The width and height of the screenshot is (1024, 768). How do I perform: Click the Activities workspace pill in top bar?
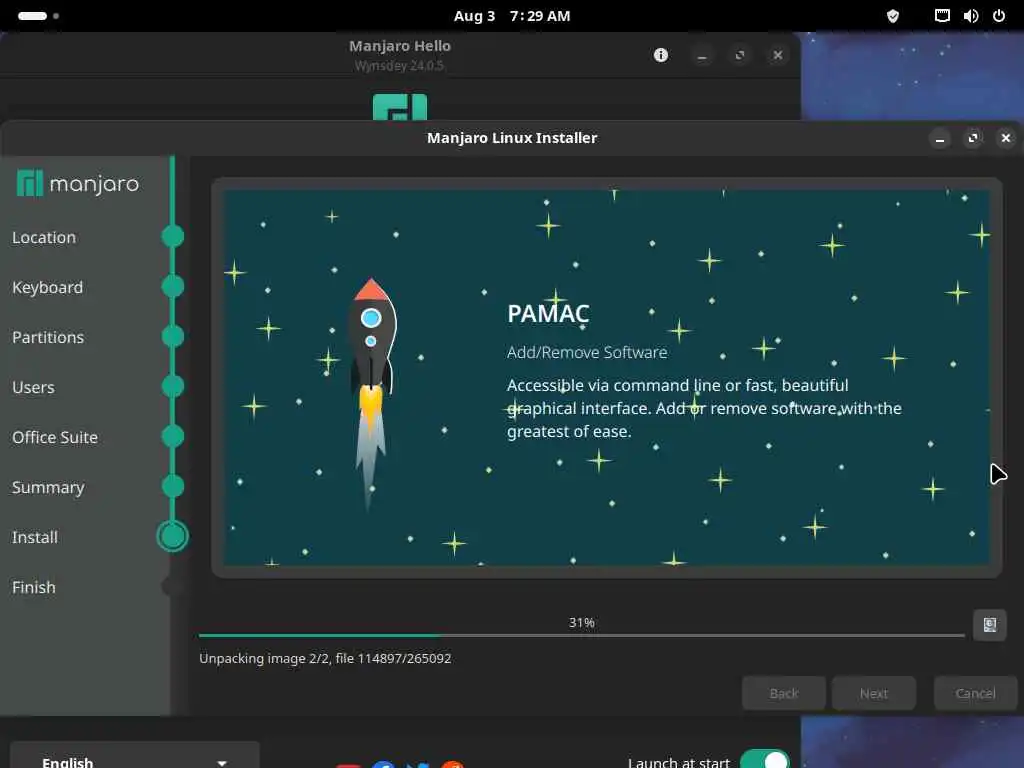click(x=32, y=16)
